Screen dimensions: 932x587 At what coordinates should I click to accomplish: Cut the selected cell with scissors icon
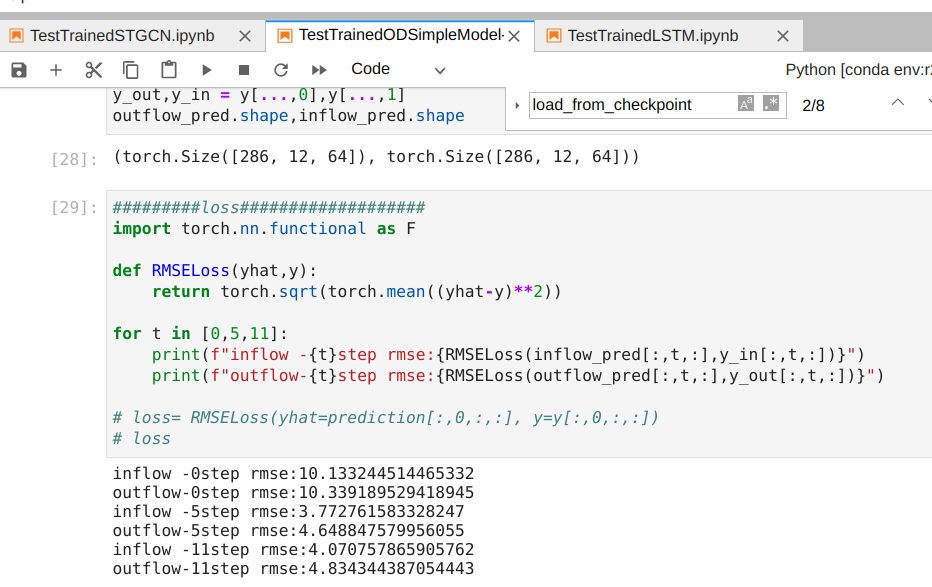click(x=94, y=70)
